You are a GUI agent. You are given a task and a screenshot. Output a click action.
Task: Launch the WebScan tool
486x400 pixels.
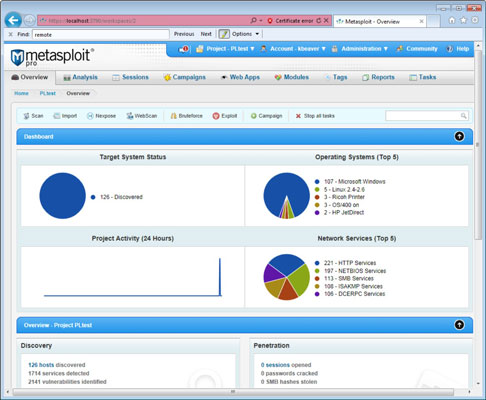point(142,116)
